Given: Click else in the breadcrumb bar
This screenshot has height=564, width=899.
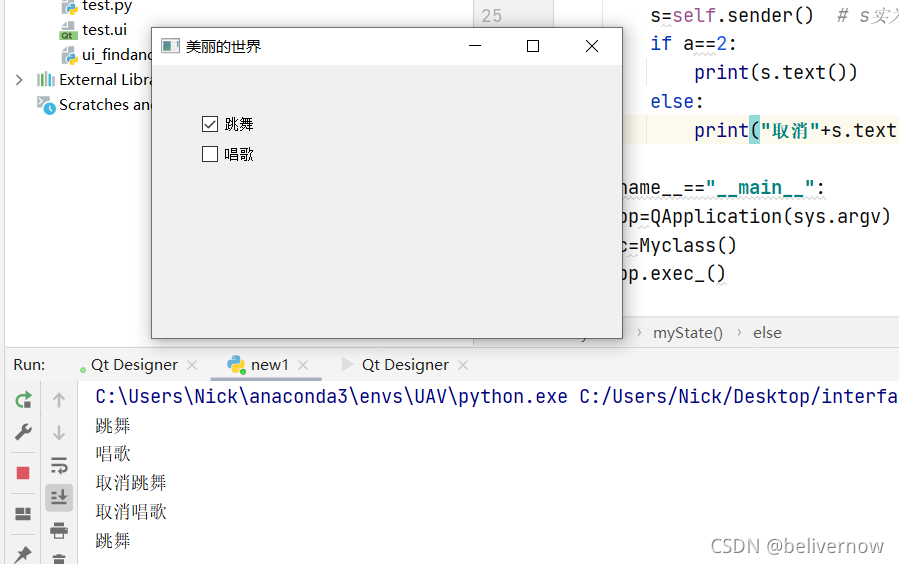Looking at the screenshot, I should pos(767,332).
